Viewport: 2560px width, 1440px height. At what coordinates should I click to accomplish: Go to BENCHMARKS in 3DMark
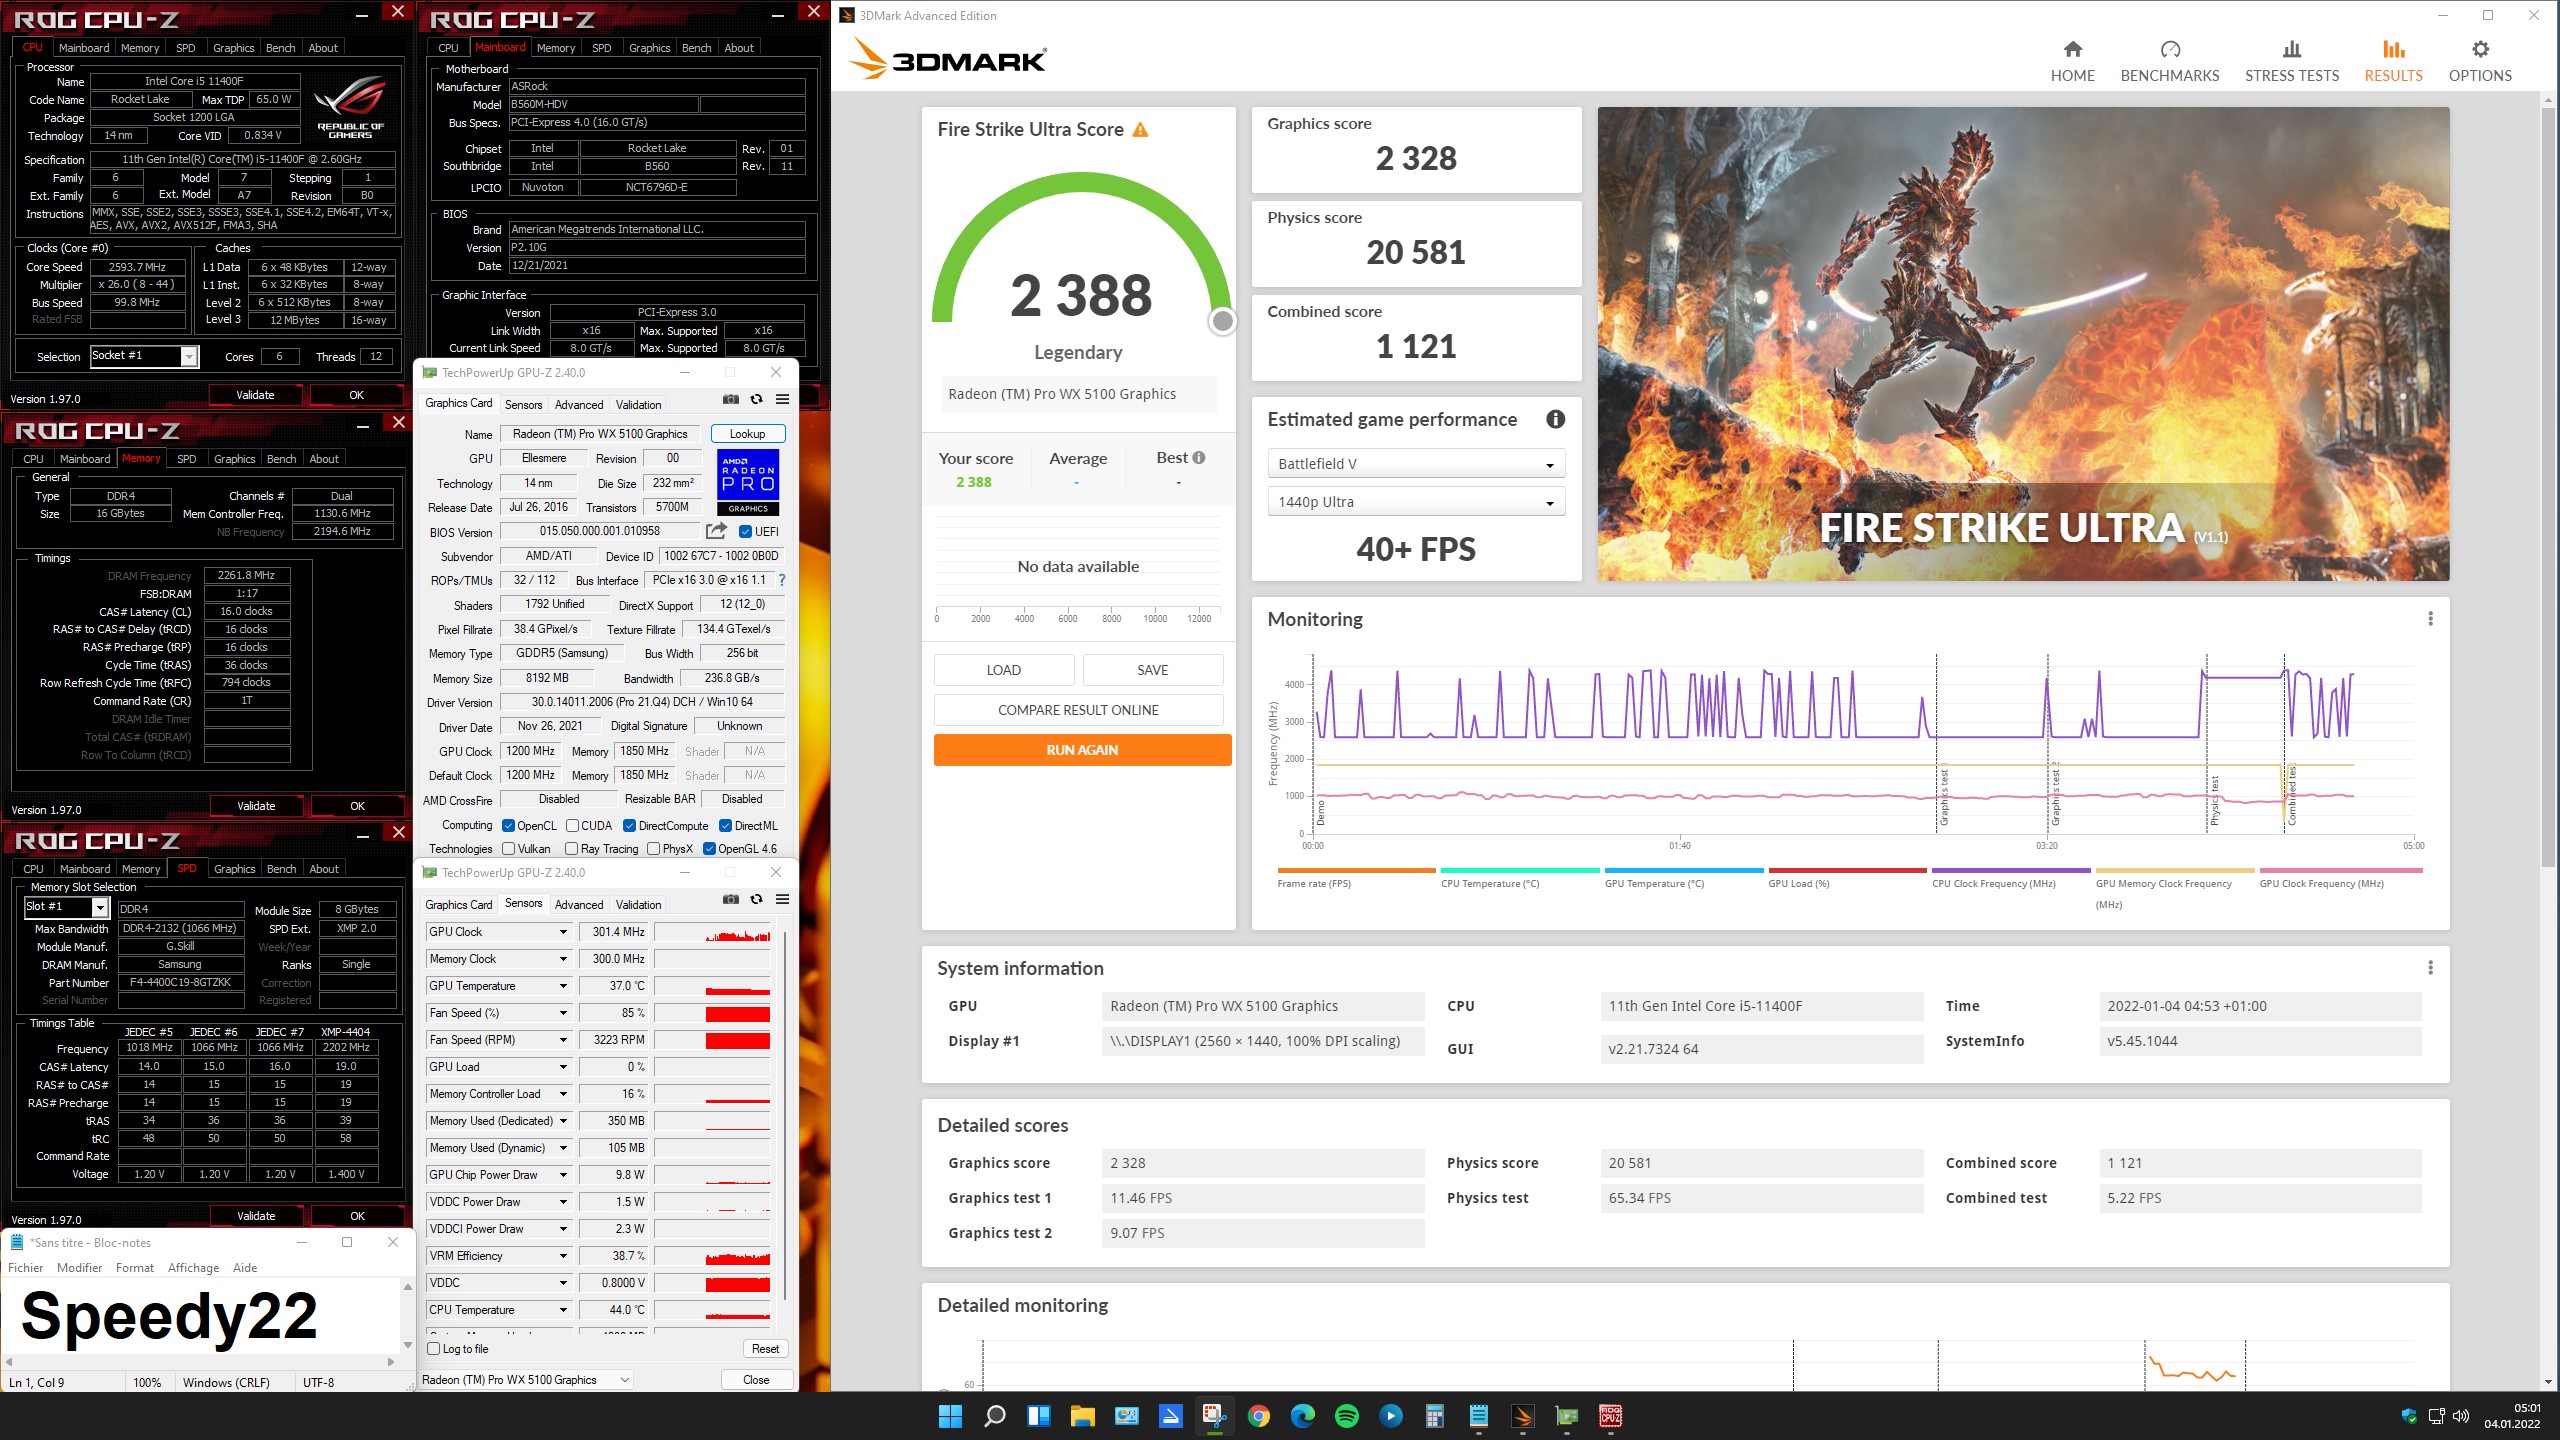(2170, 61)
